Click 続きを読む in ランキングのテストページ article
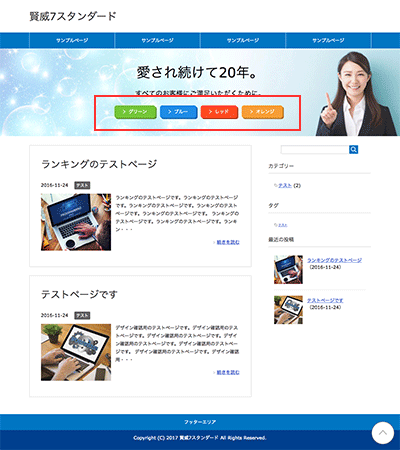The image size is (400, 450). pyautogui.click(x=228, y=242)
